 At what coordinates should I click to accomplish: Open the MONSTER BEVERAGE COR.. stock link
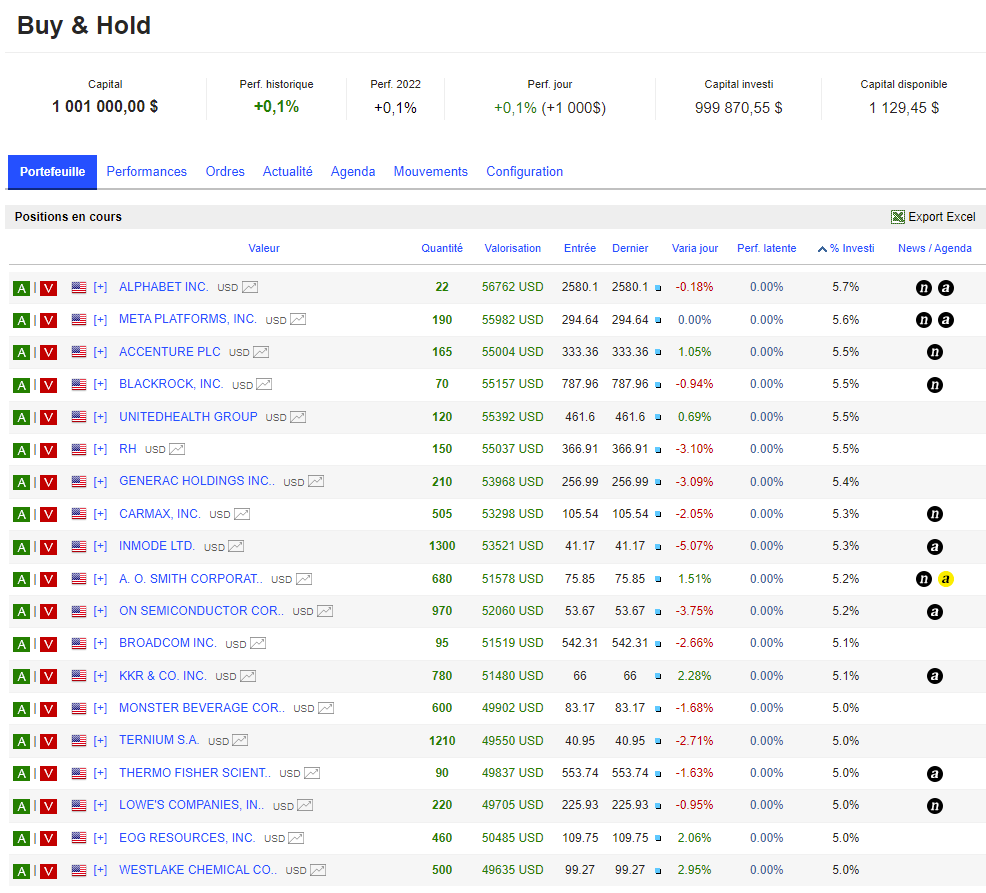pos(202,708)
